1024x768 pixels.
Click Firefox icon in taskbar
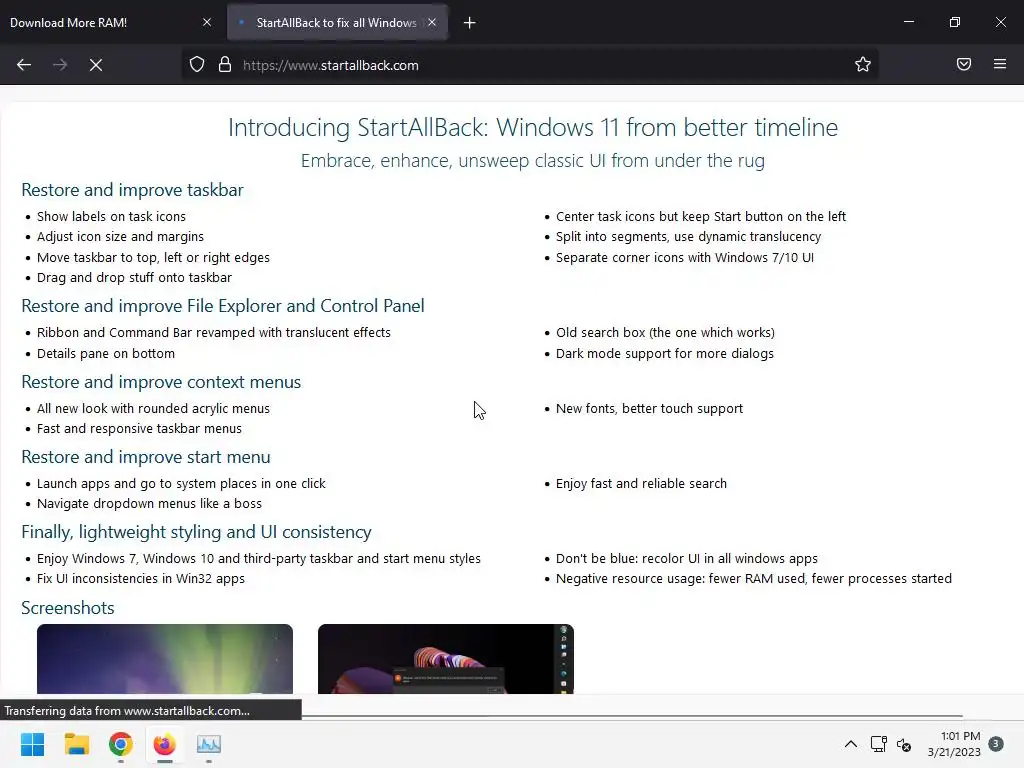click(165, 744)
